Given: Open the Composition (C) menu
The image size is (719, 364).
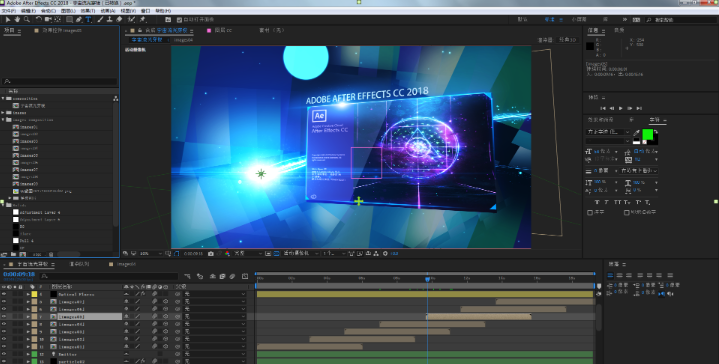Looking at the screenshot, I should click(x=48, y=10).
